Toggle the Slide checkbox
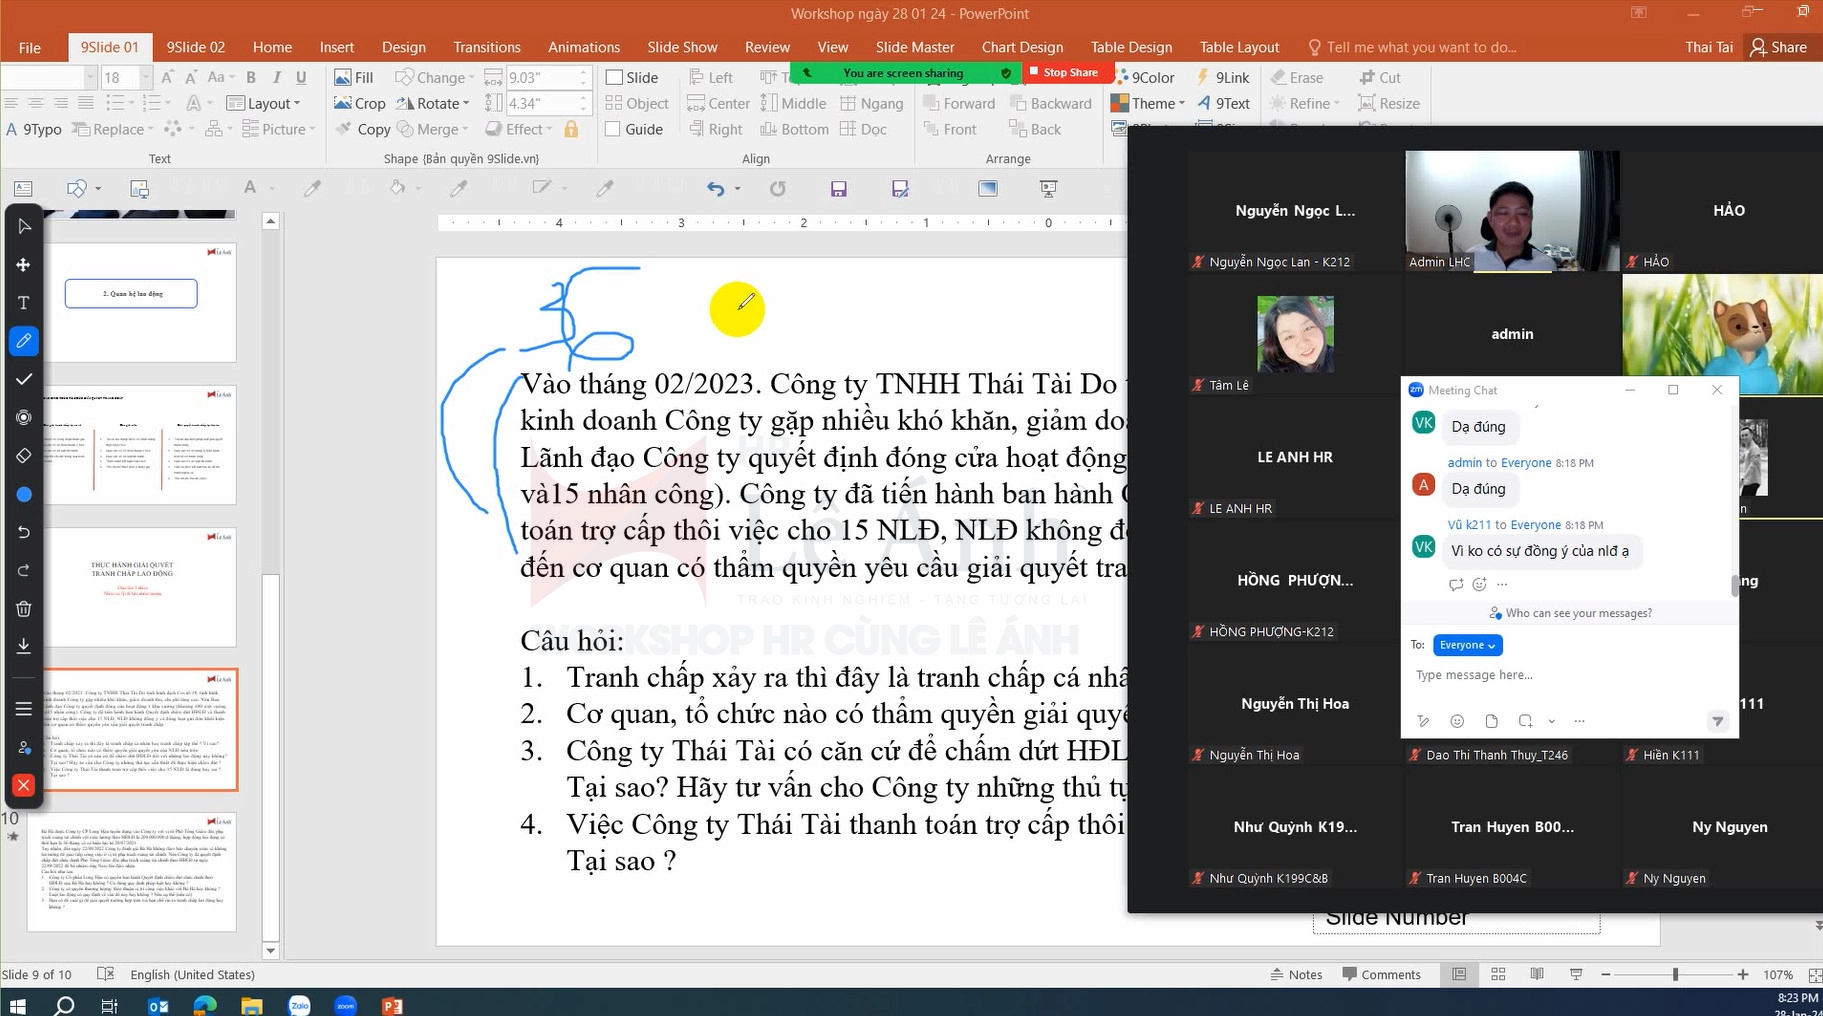The image size is (1823, 1016). [x=614, y=78]
